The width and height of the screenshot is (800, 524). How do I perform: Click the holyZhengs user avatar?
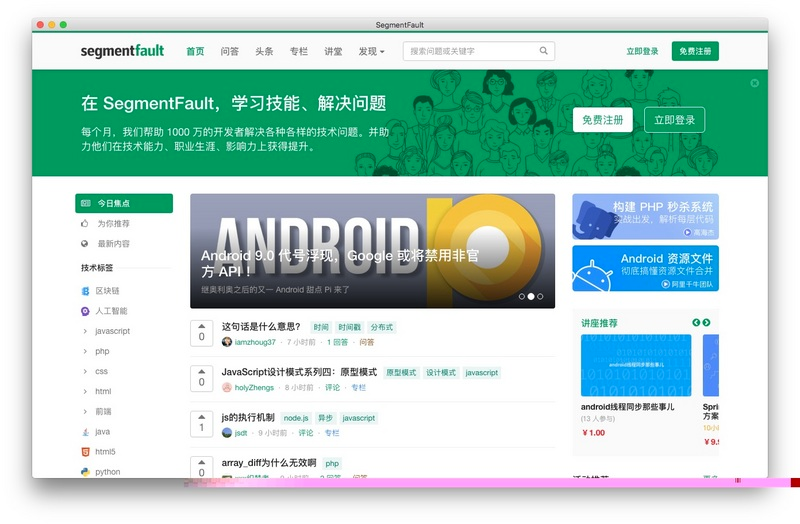(227, 387)
